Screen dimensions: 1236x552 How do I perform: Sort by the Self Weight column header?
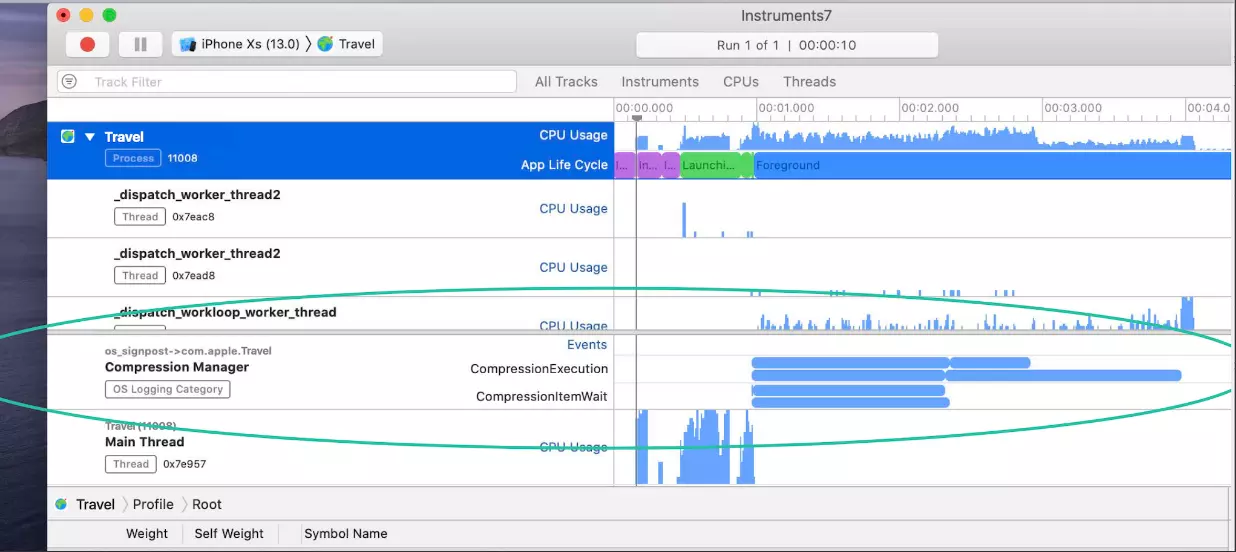tap(229, 534)
